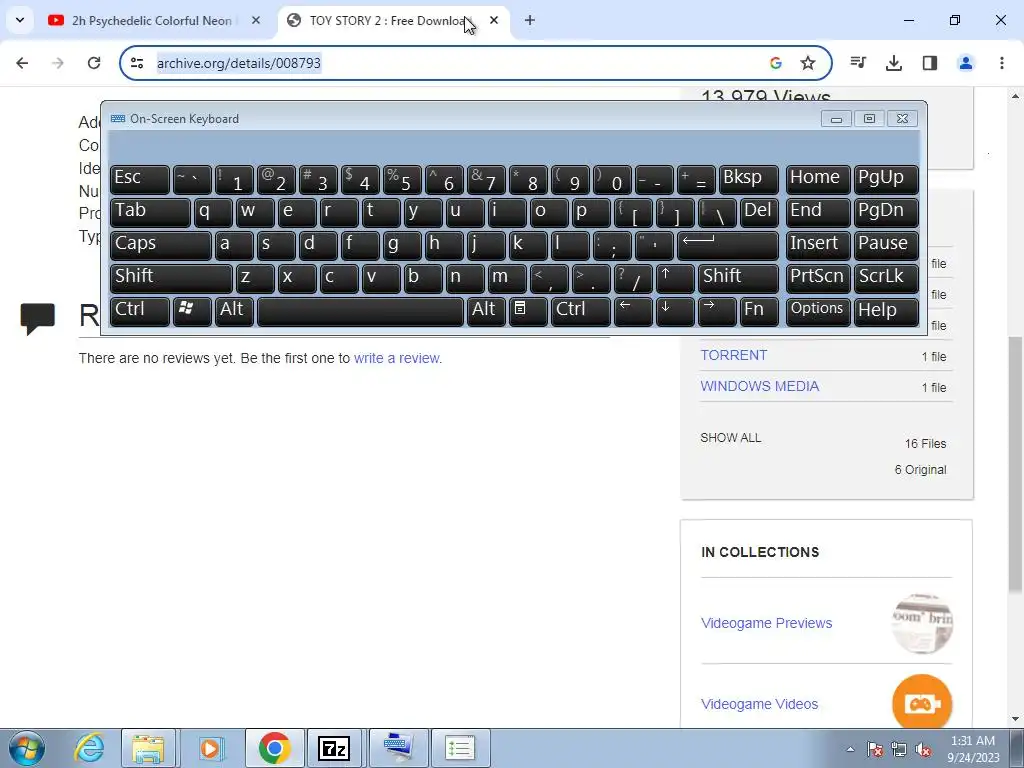The image size is (1024, 768).
Task: Click the Help key on On-Screen Keyboard
Action: 886,310
